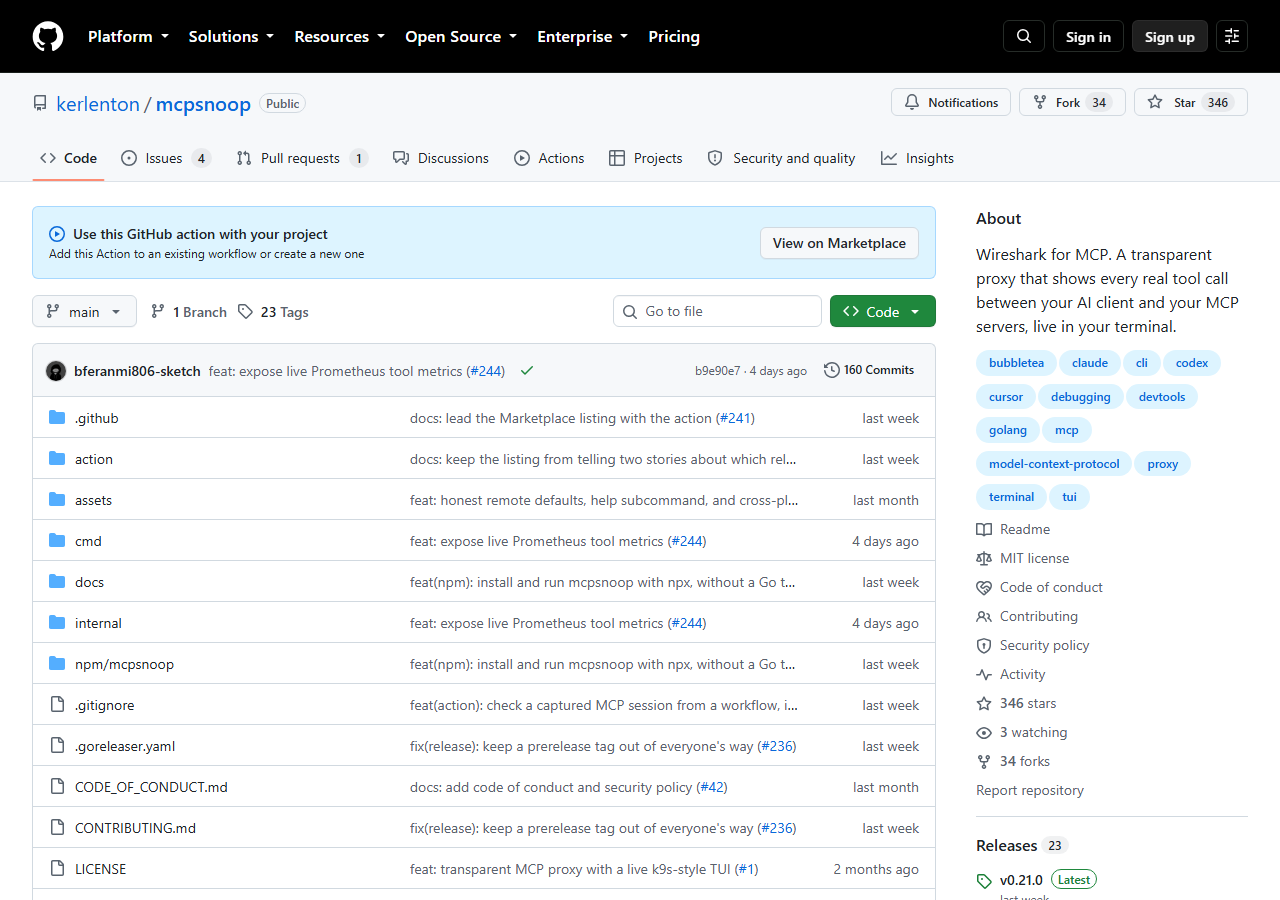Expand the Platform menu
Screen dimensions: 1280x900
[x=127, y=36]
